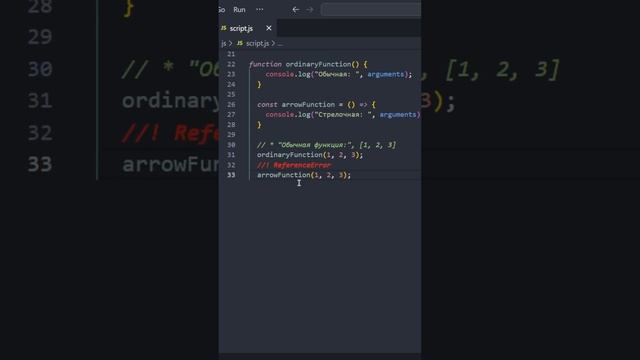Click the Go Back arrow
This screenshot has width=640, height=360.
click(x=296, y=9)
